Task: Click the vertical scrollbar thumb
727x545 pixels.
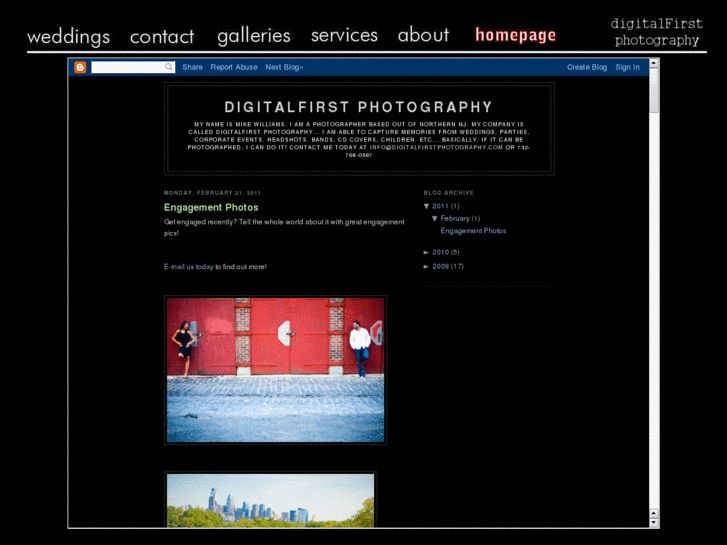Action: 654,90
